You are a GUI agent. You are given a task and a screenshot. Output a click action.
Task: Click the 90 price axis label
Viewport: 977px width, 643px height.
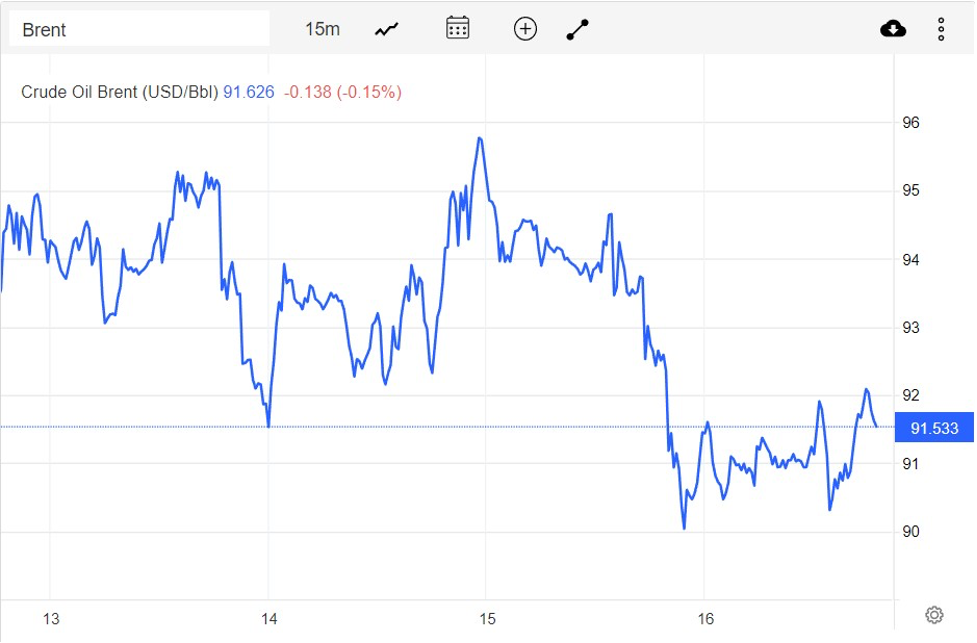tap(911, 532)
